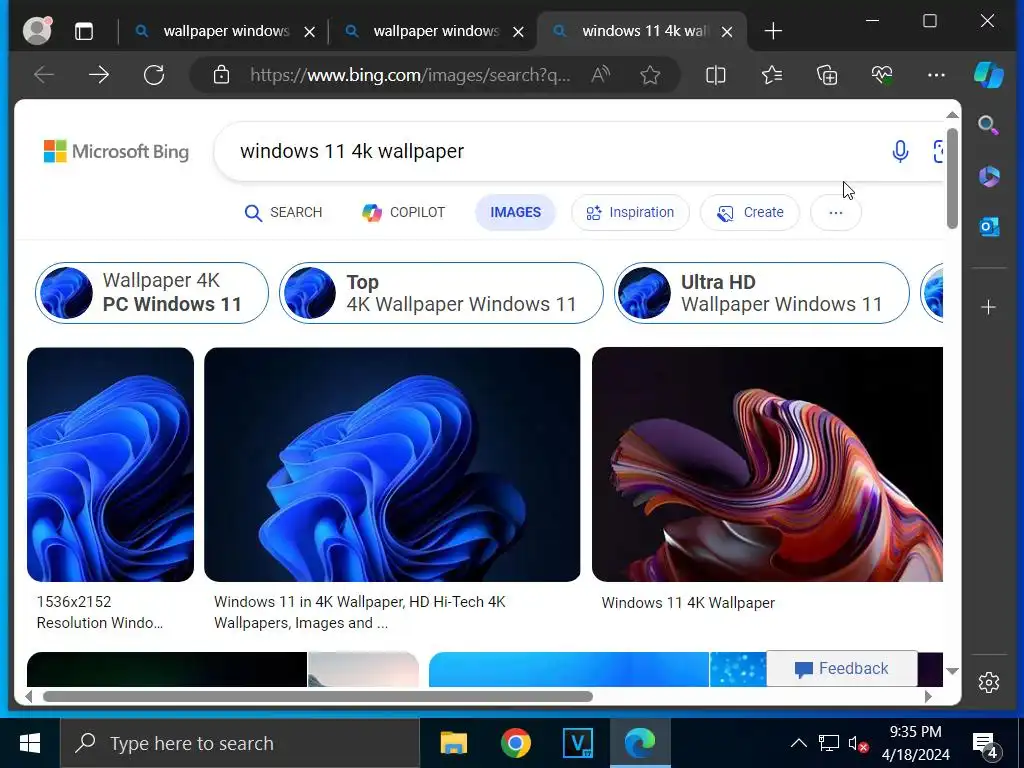The image size is (1024, 768).
Task: Open a new browser tab
Action: point(773,31)
